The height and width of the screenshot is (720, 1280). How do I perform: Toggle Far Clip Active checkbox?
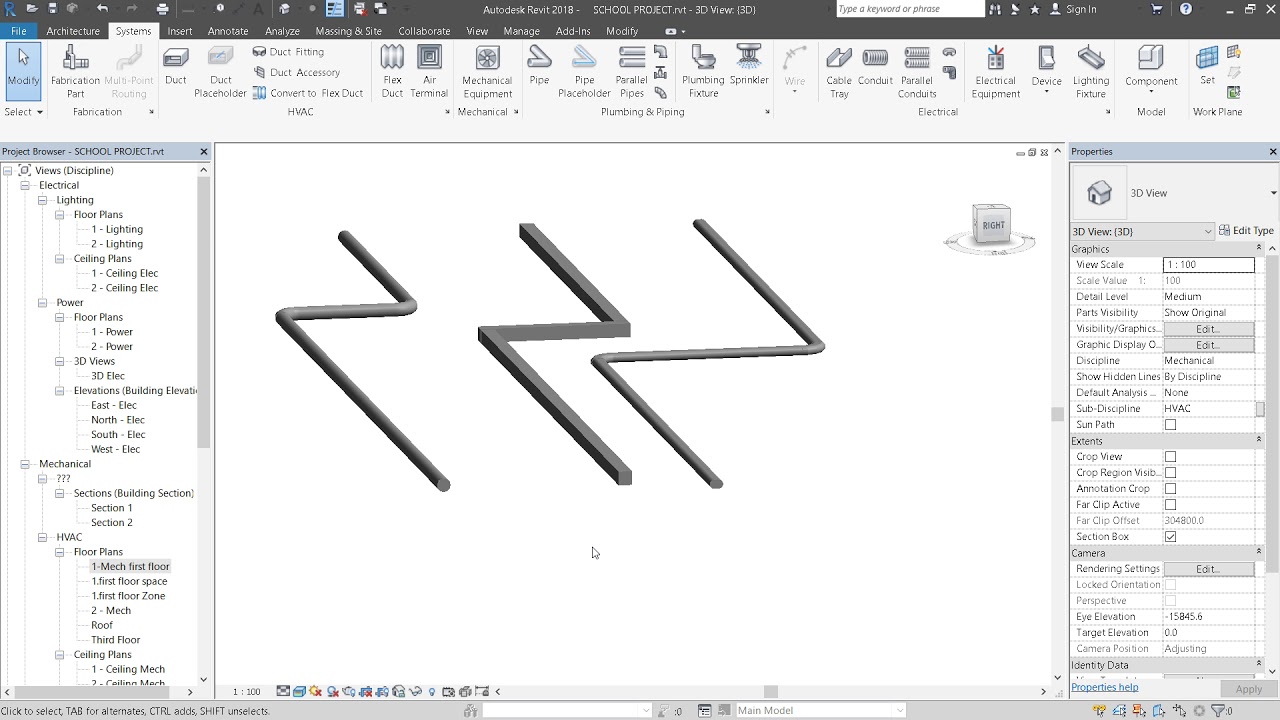click(1170, 505)
